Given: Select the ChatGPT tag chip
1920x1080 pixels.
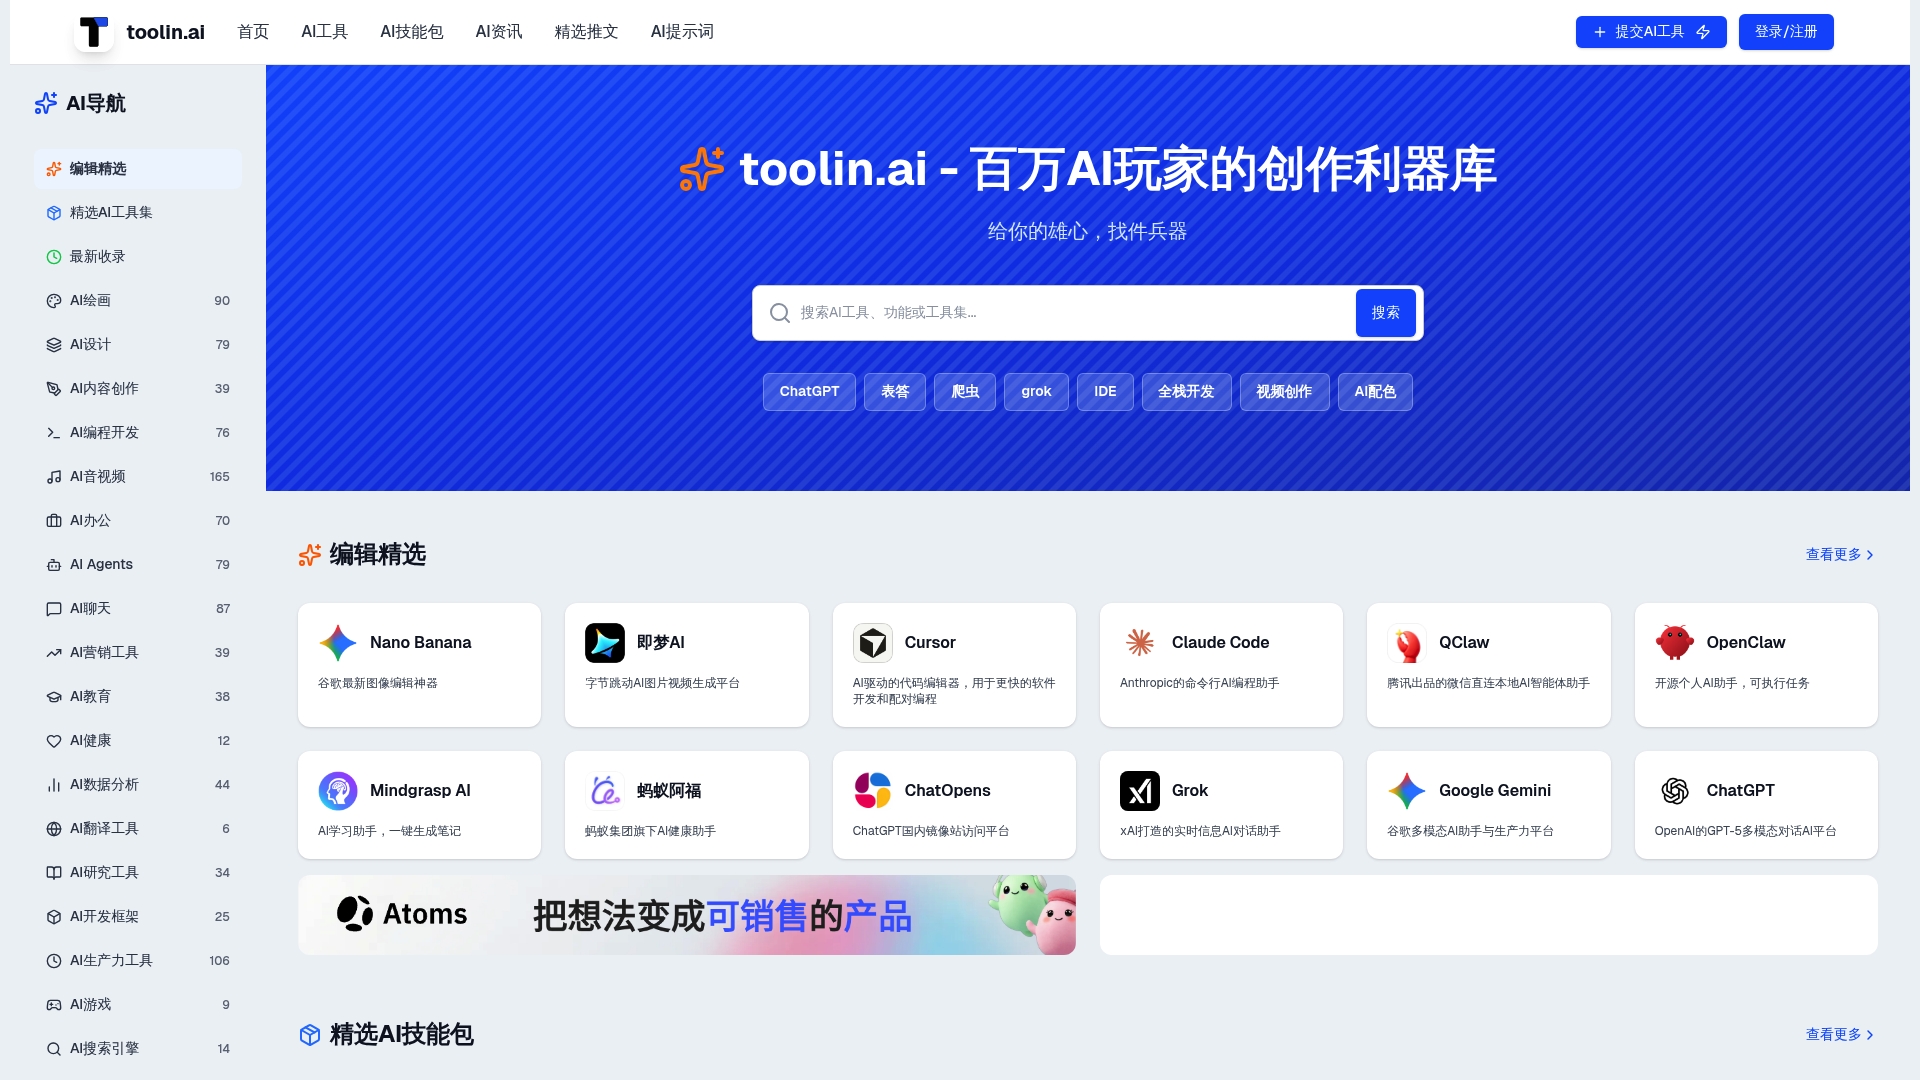Looking at the screenshot, I should 809,392.
